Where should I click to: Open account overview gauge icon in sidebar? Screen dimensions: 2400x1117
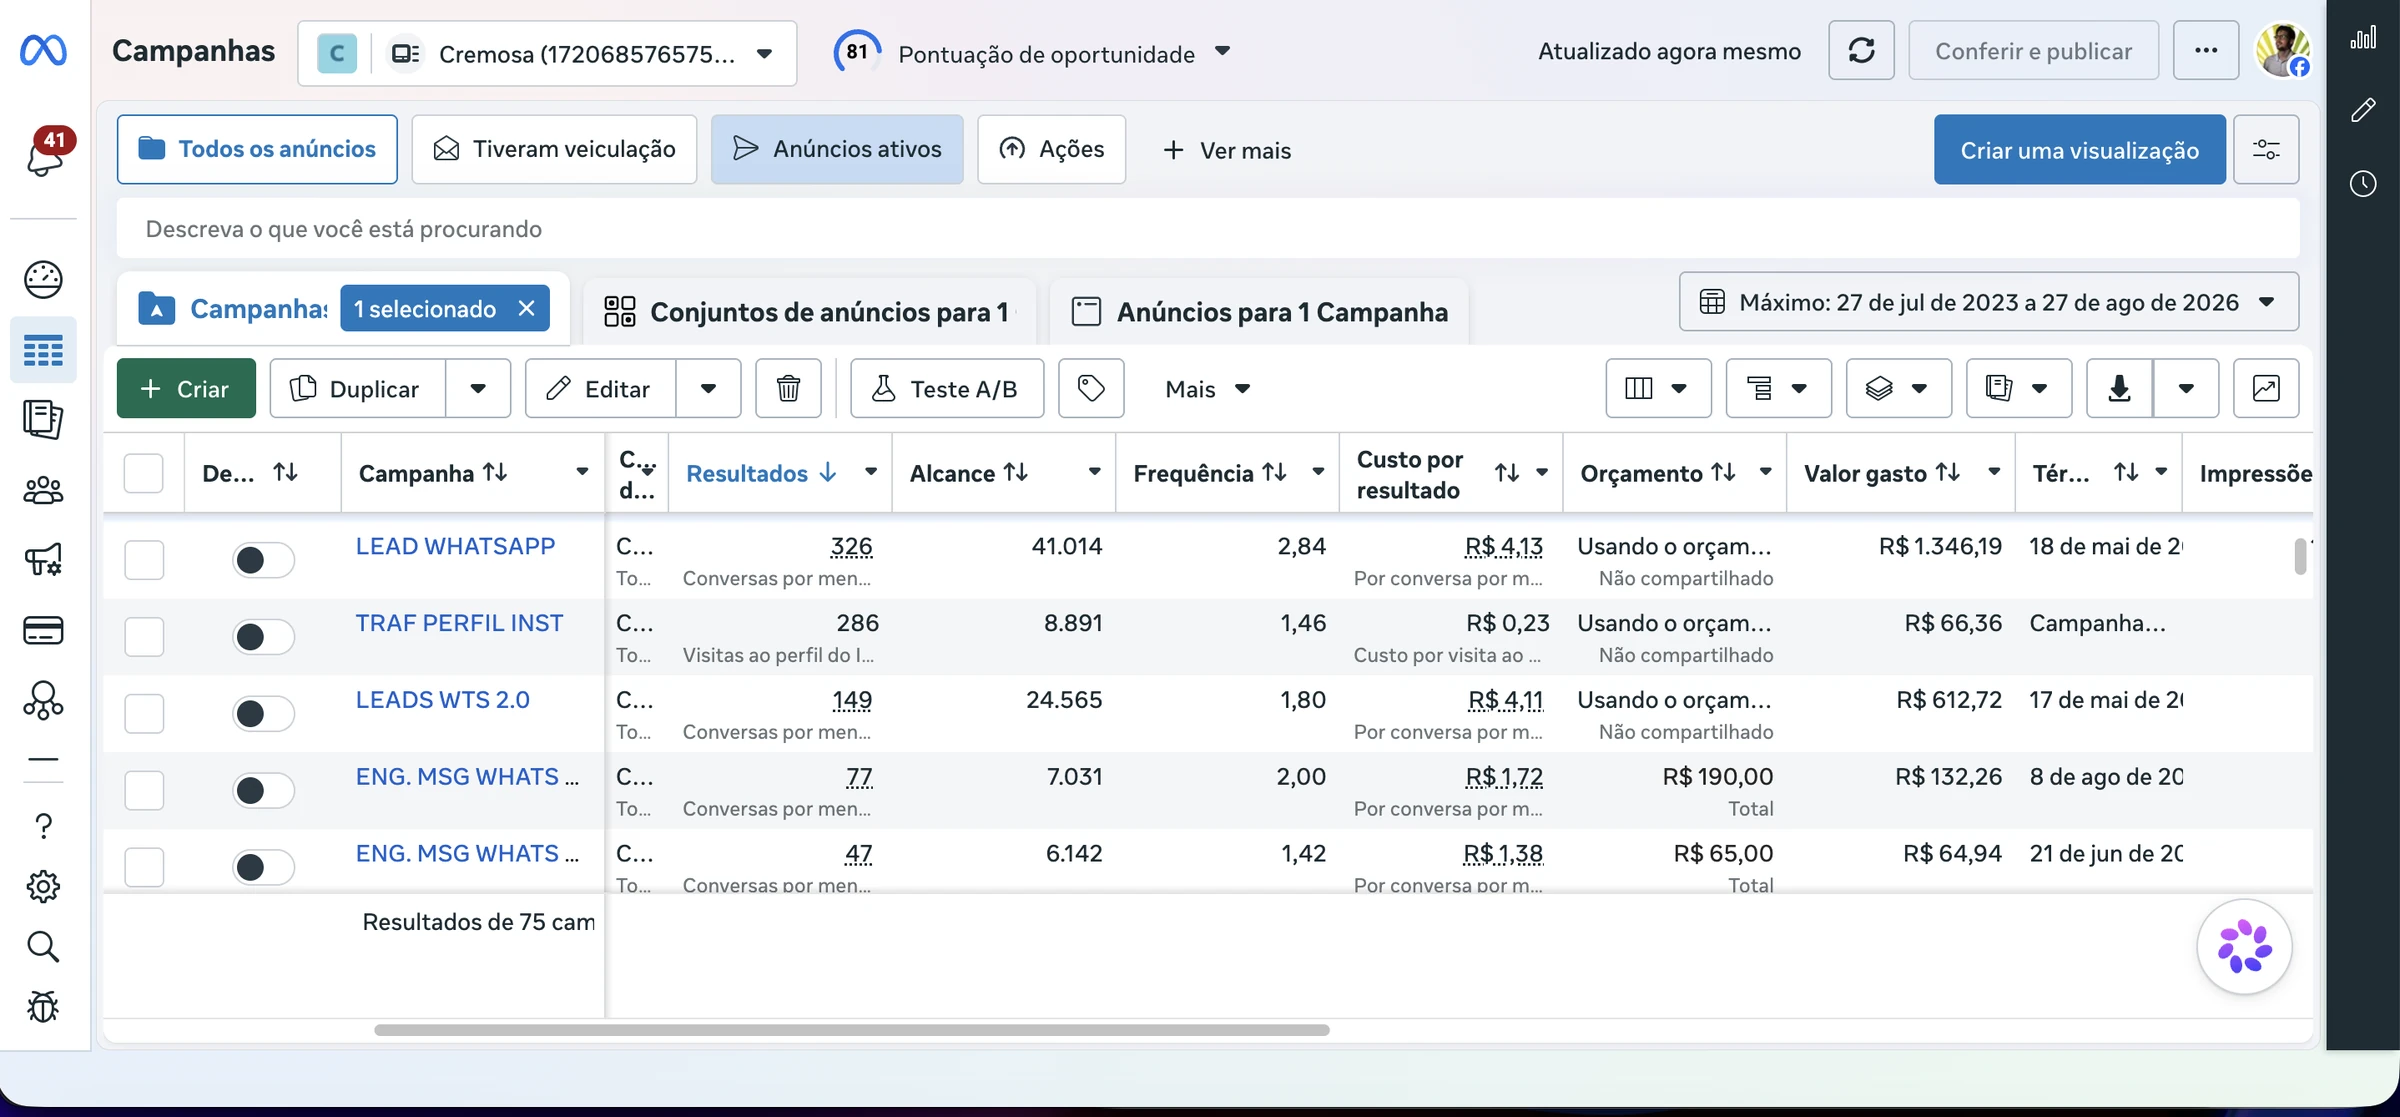pyautogui.click(x=43, y=279)
